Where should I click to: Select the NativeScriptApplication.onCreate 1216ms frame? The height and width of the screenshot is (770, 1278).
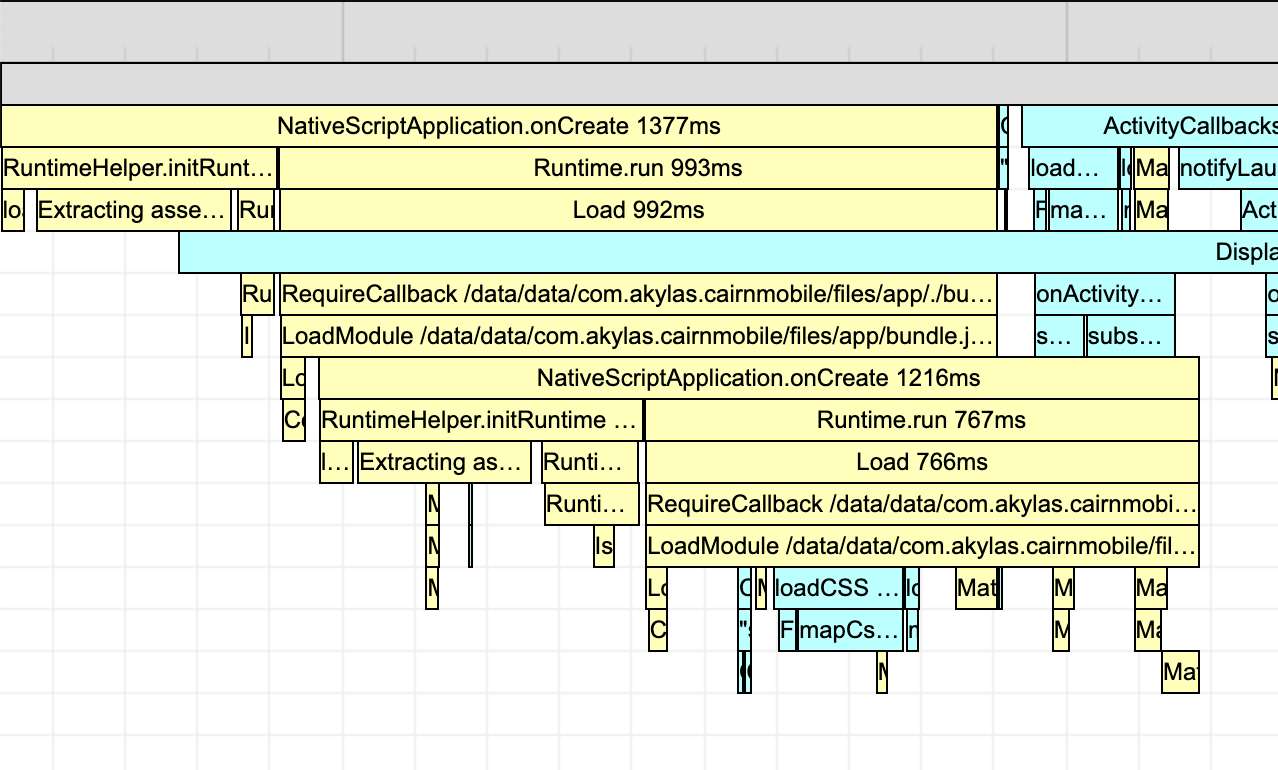(758, 378)
